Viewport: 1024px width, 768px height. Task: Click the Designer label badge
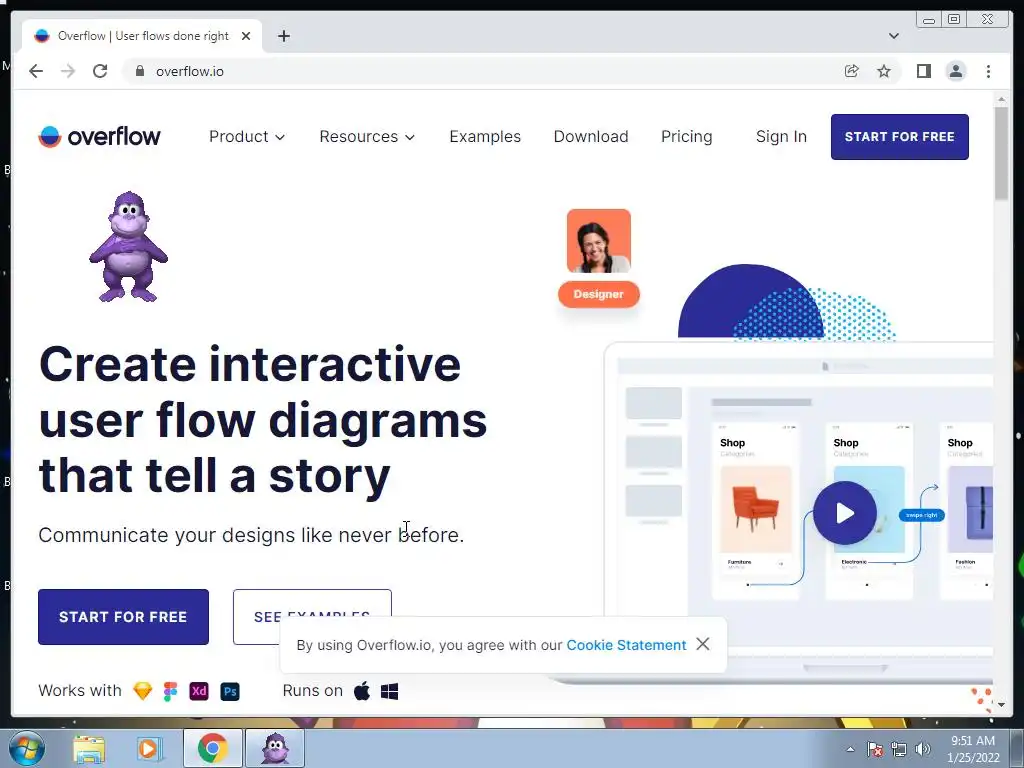pyautogui.click(x=598, y=294)
